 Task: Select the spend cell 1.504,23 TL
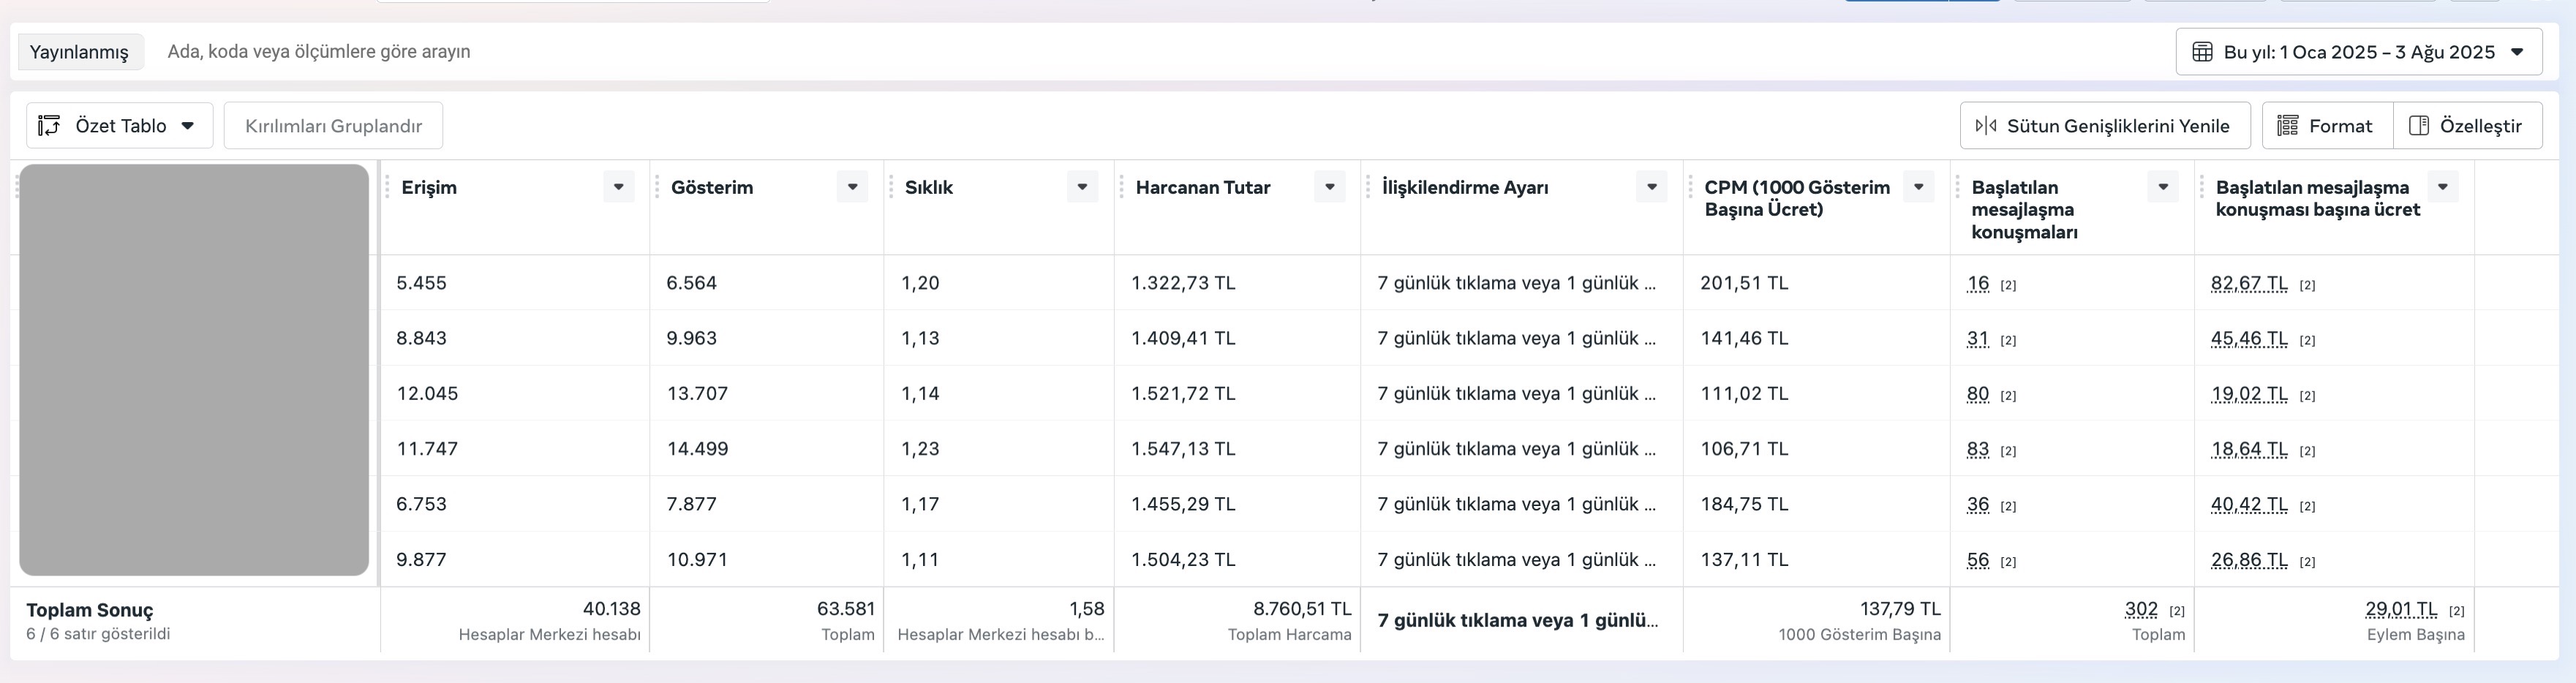pyautogui.click(x=1183, y=560)
